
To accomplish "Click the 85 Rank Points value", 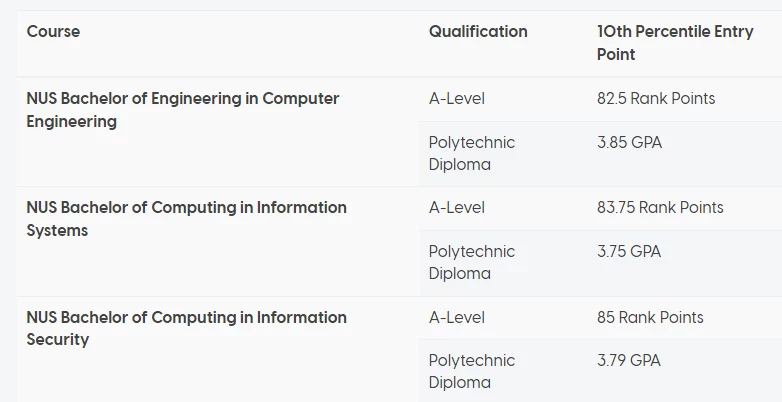I will point(650,317).
